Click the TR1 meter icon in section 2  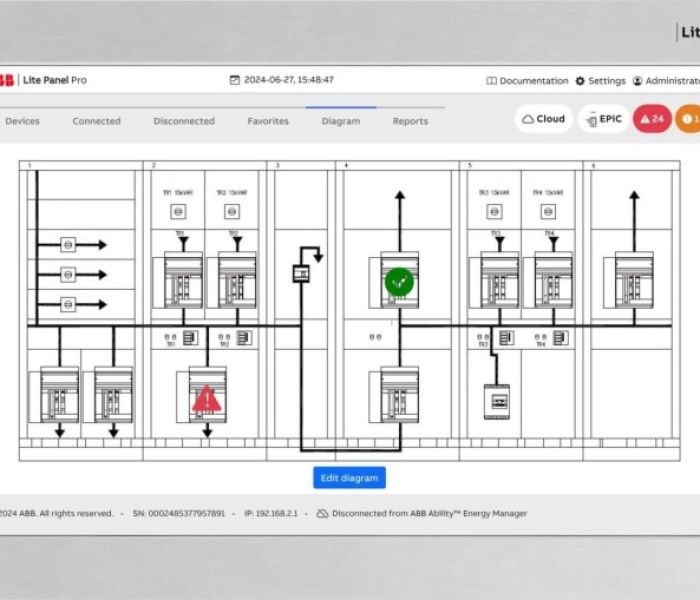pos(178,212)
